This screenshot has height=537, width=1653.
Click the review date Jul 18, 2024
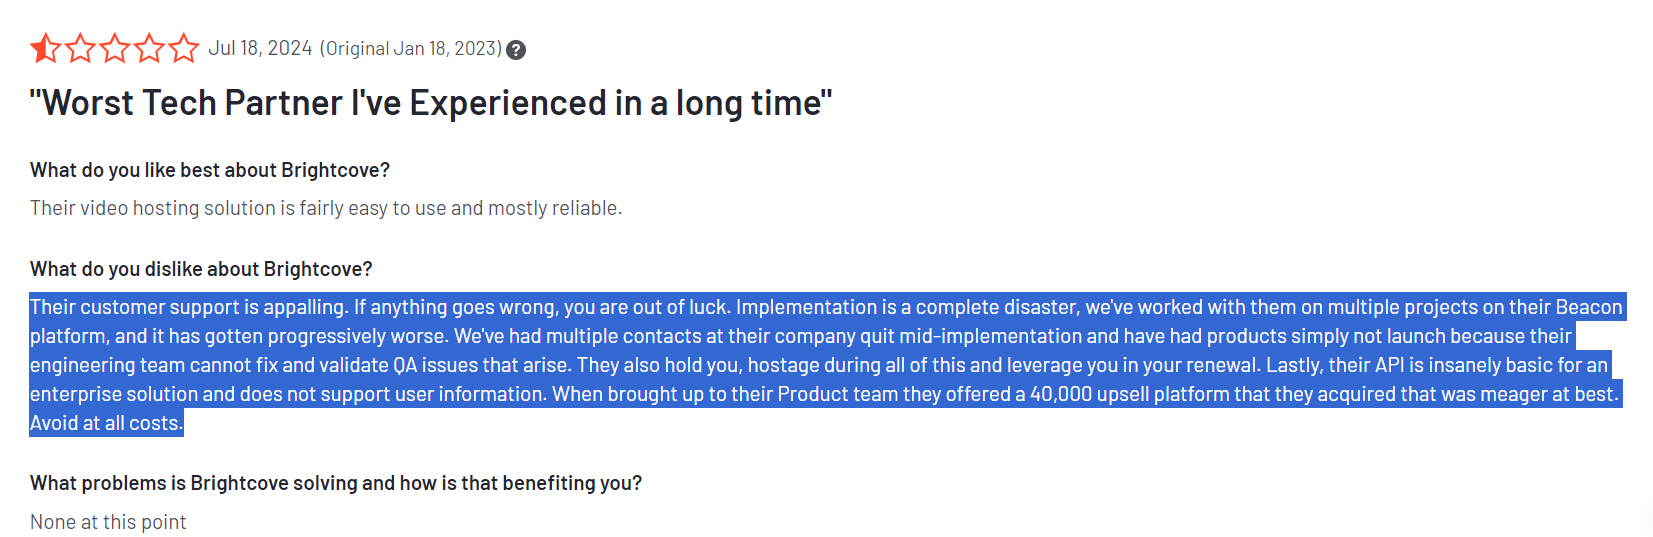pos(260,48)
